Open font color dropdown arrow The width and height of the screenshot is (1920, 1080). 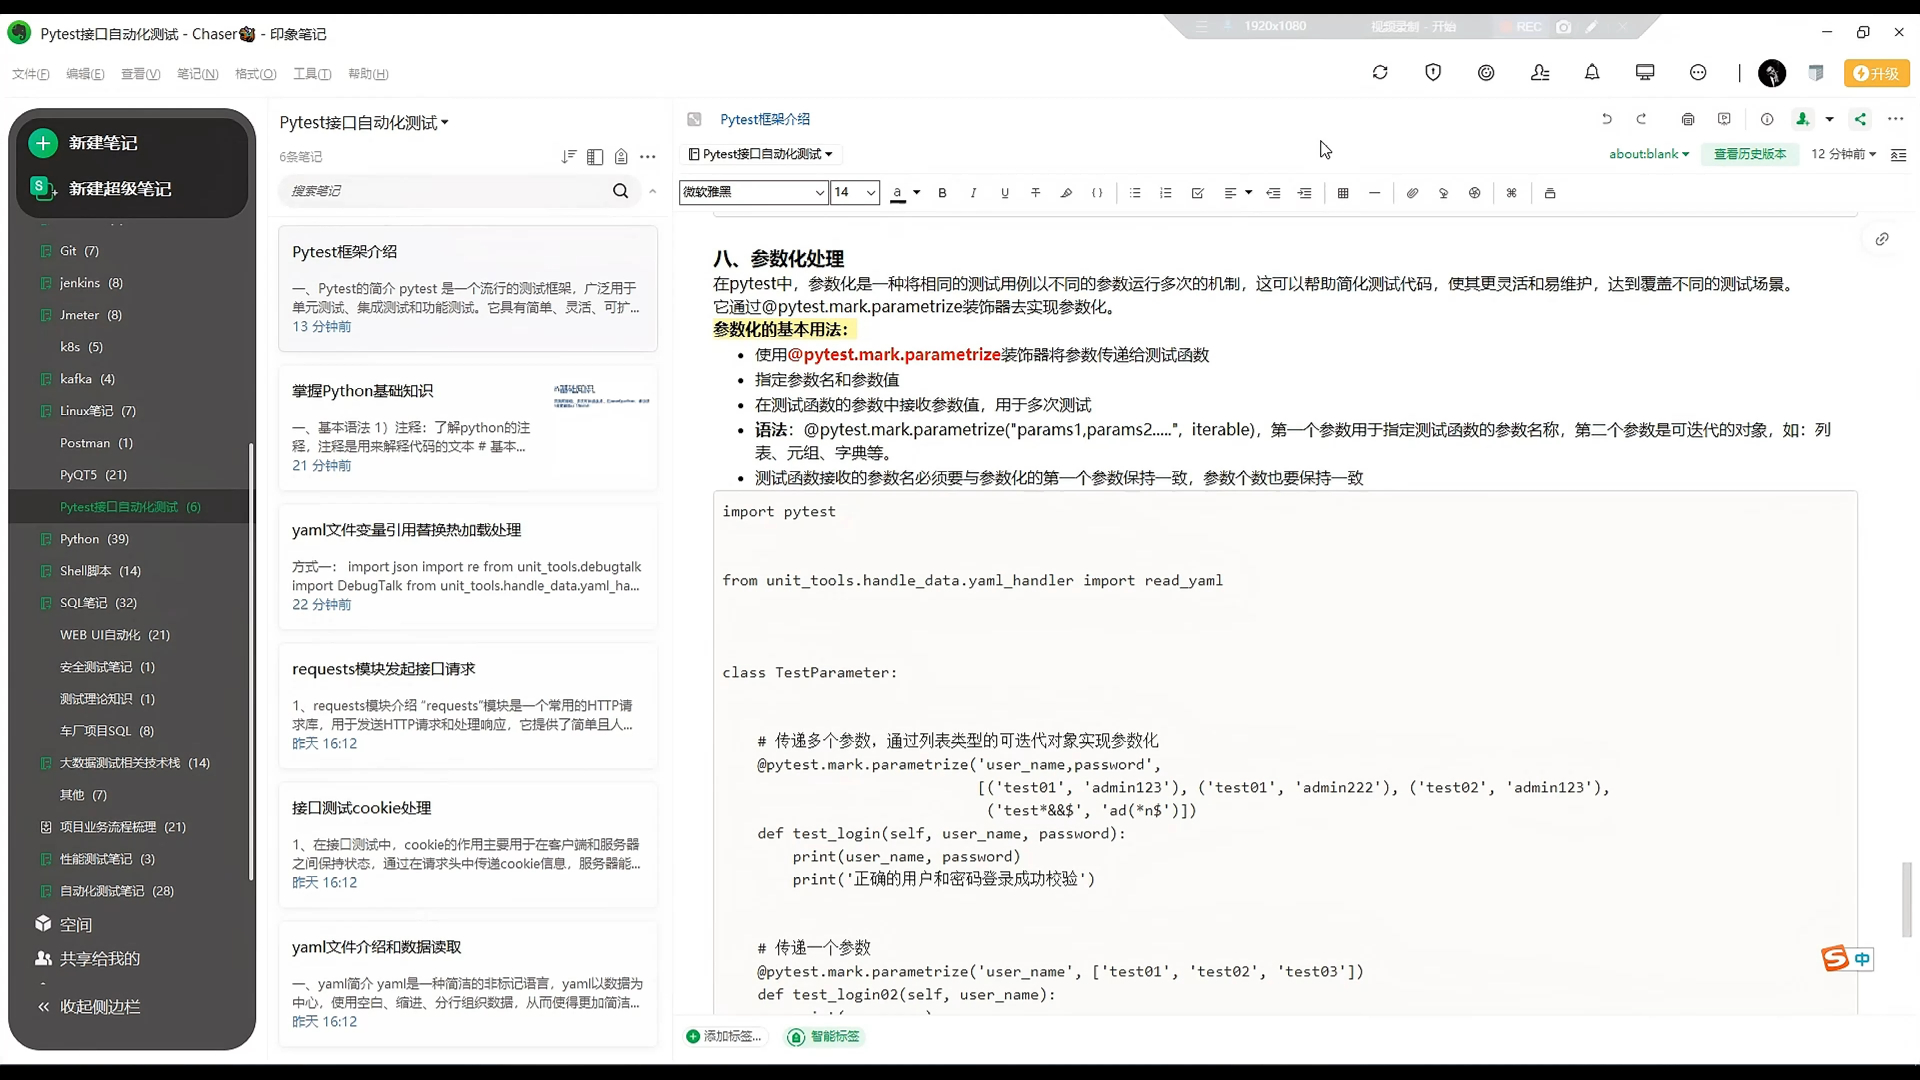pyautogui.click(x=917, y=193)
